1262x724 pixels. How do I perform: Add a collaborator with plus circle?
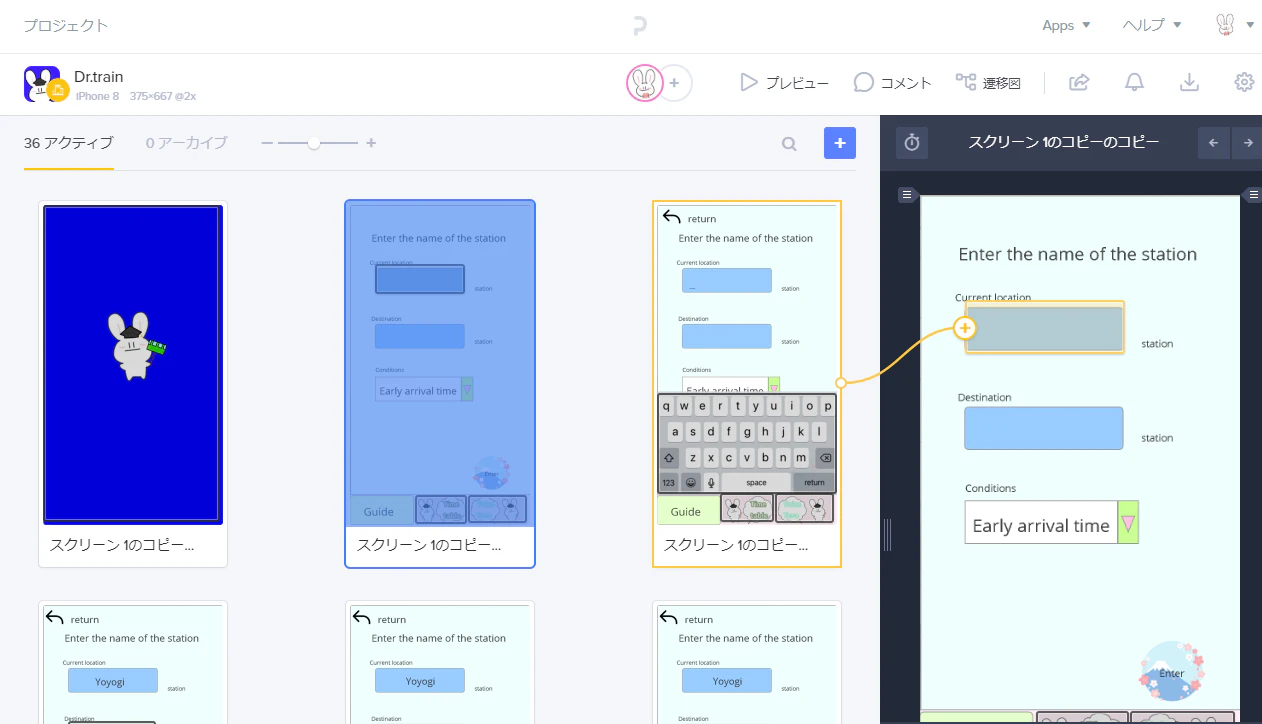[674, 83]
